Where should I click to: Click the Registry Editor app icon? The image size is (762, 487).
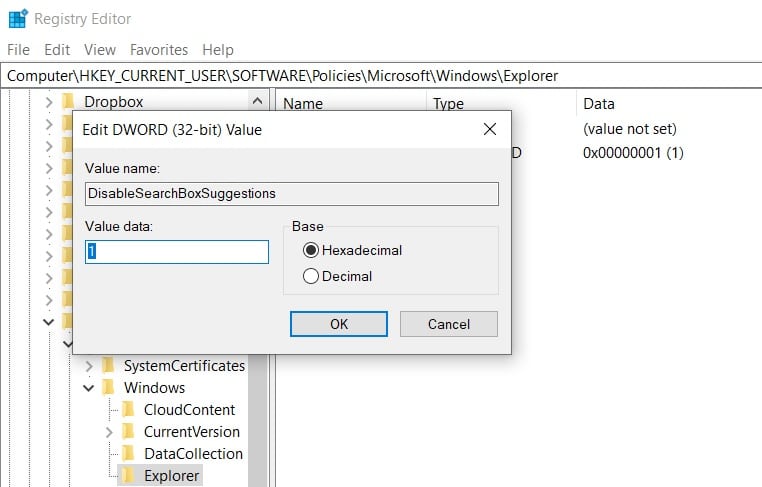17,19
